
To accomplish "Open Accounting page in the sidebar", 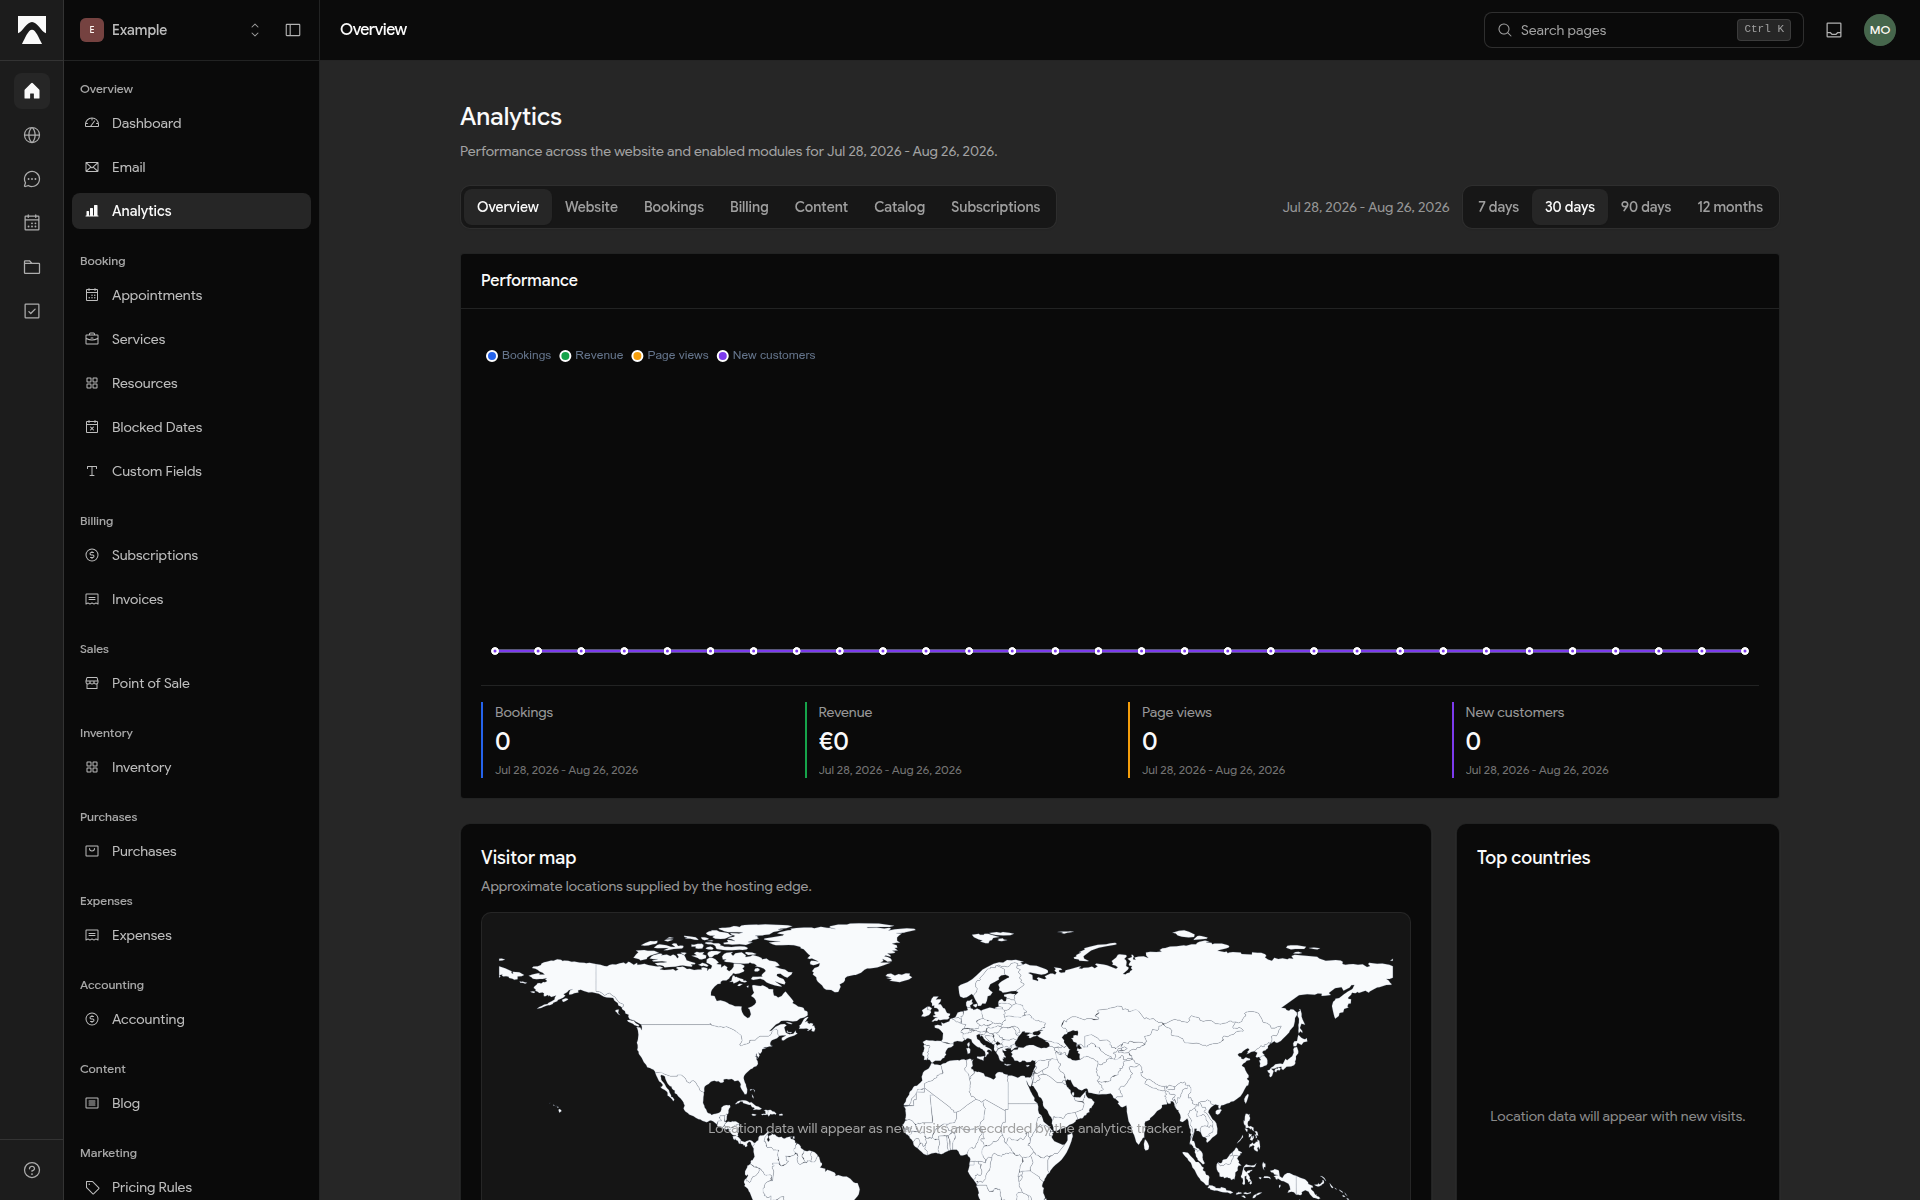I will [x=191, y=1019].
